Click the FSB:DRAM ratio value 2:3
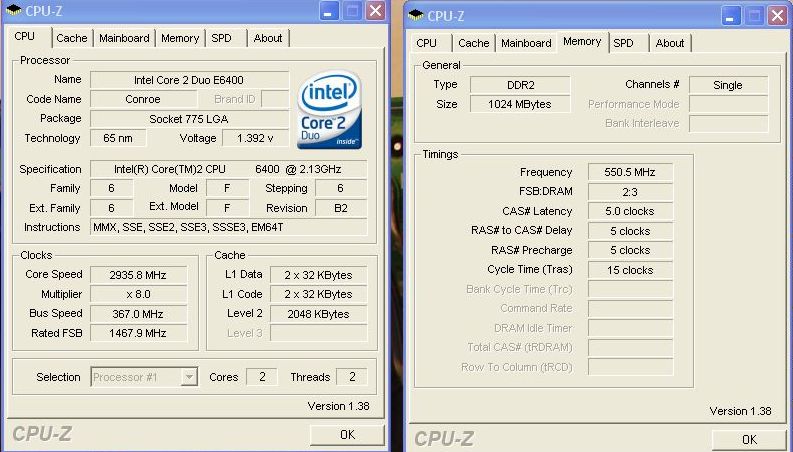The image size is (793, 452). pos(630,192)
